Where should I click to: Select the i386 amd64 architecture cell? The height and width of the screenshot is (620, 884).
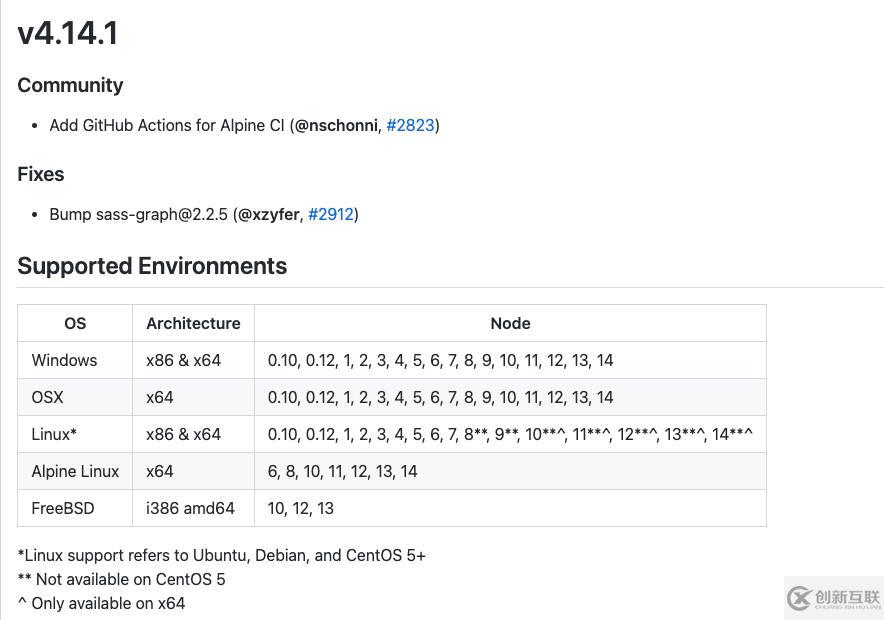point(191,508)
